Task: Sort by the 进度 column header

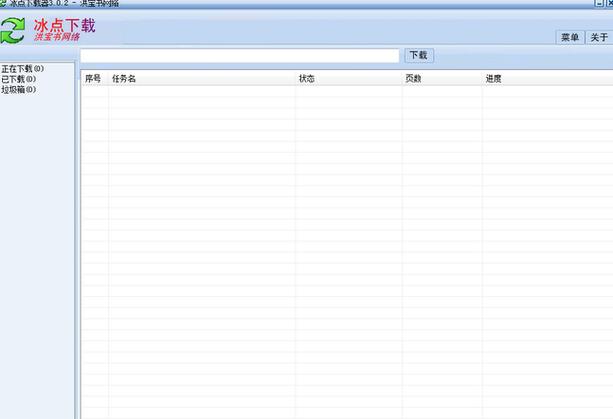Action: (x=548, y=79)
